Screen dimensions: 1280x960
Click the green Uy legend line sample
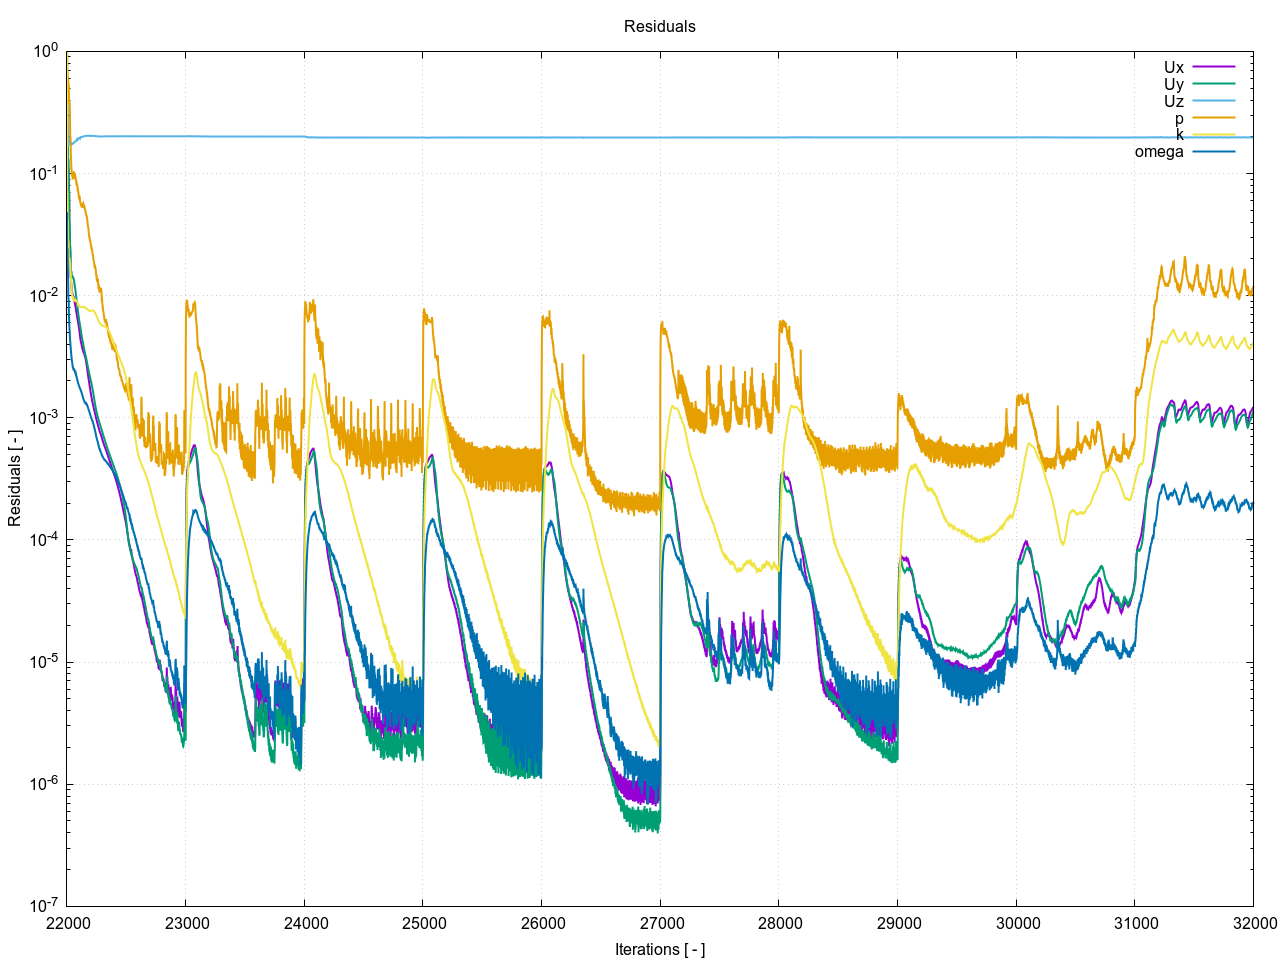[1213, 84]
